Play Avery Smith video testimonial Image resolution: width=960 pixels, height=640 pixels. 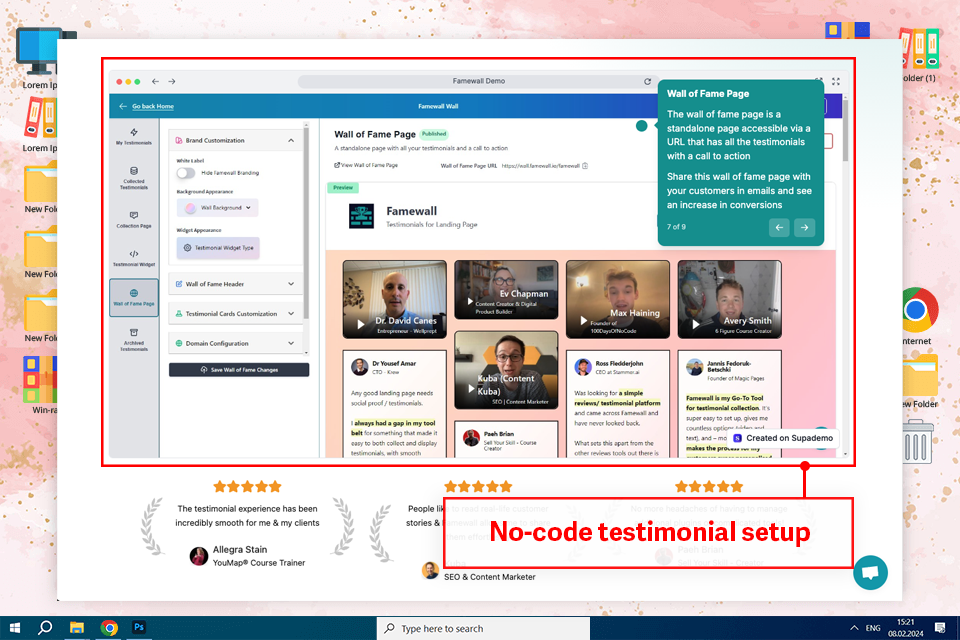(696, 325)
